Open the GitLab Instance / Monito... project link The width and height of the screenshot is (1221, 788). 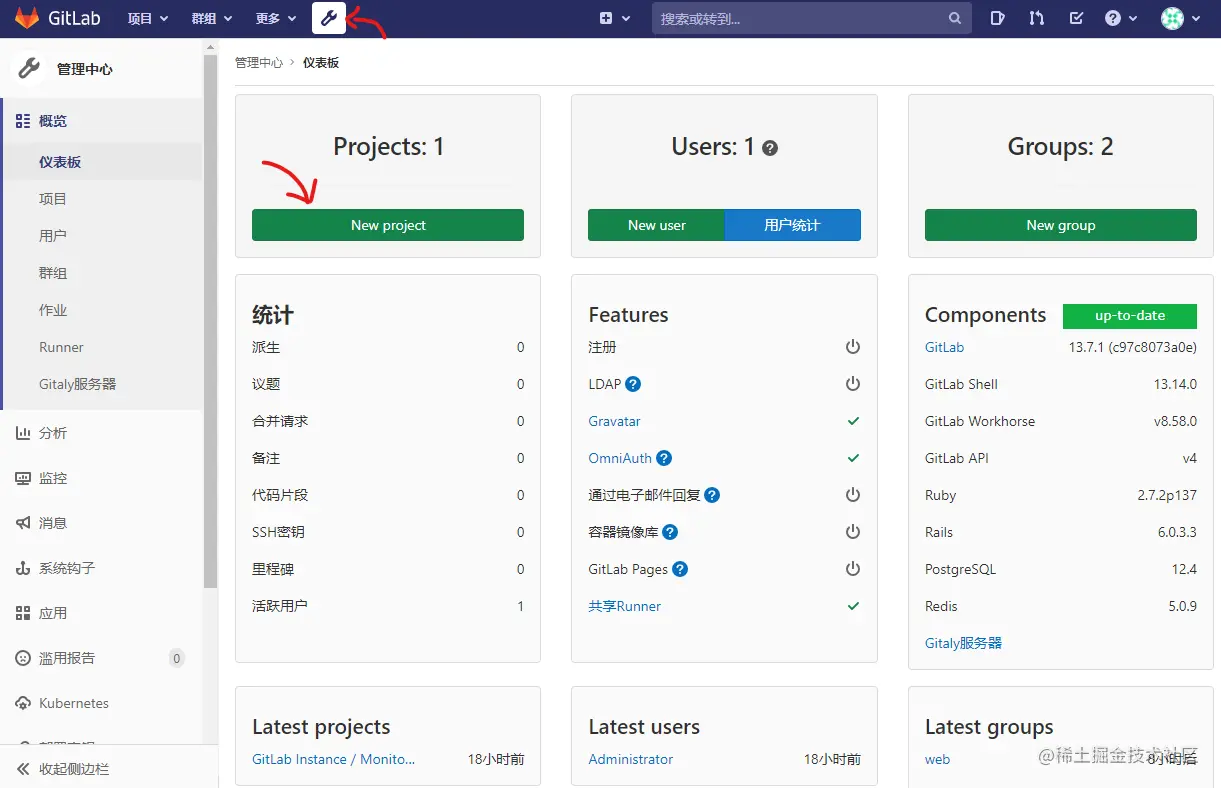333,759
